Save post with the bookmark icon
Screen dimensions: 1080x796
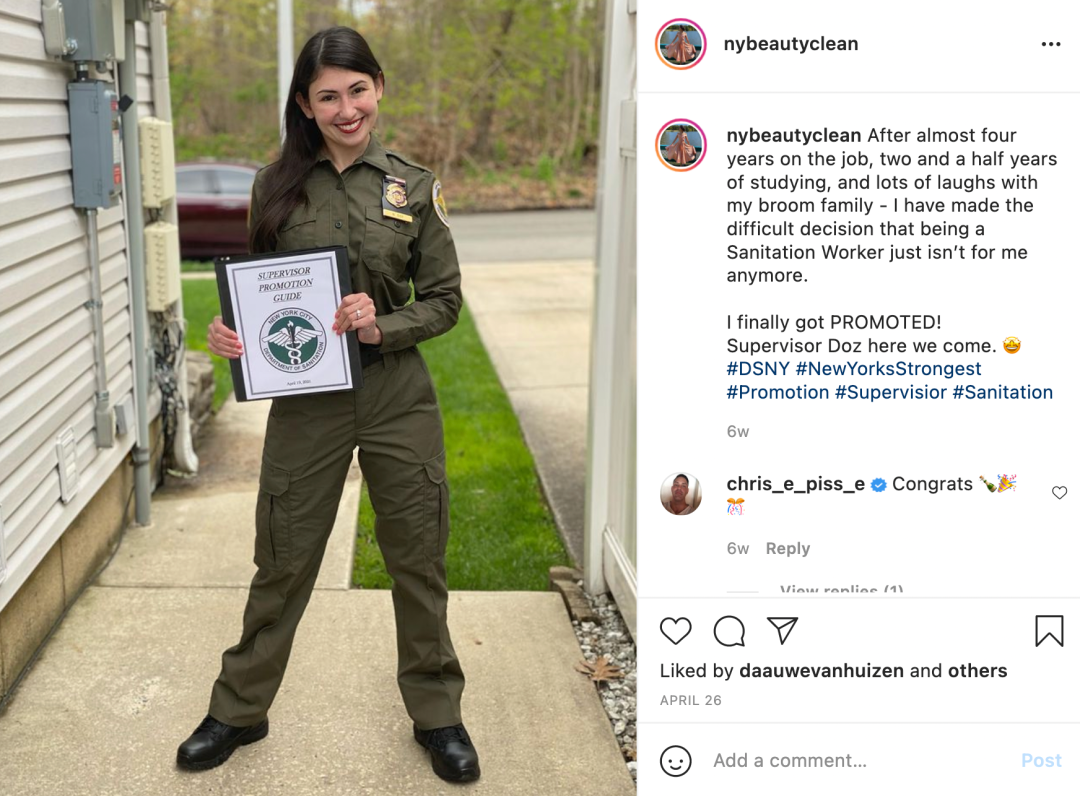pyautogui.click(x=1049, y=631)
